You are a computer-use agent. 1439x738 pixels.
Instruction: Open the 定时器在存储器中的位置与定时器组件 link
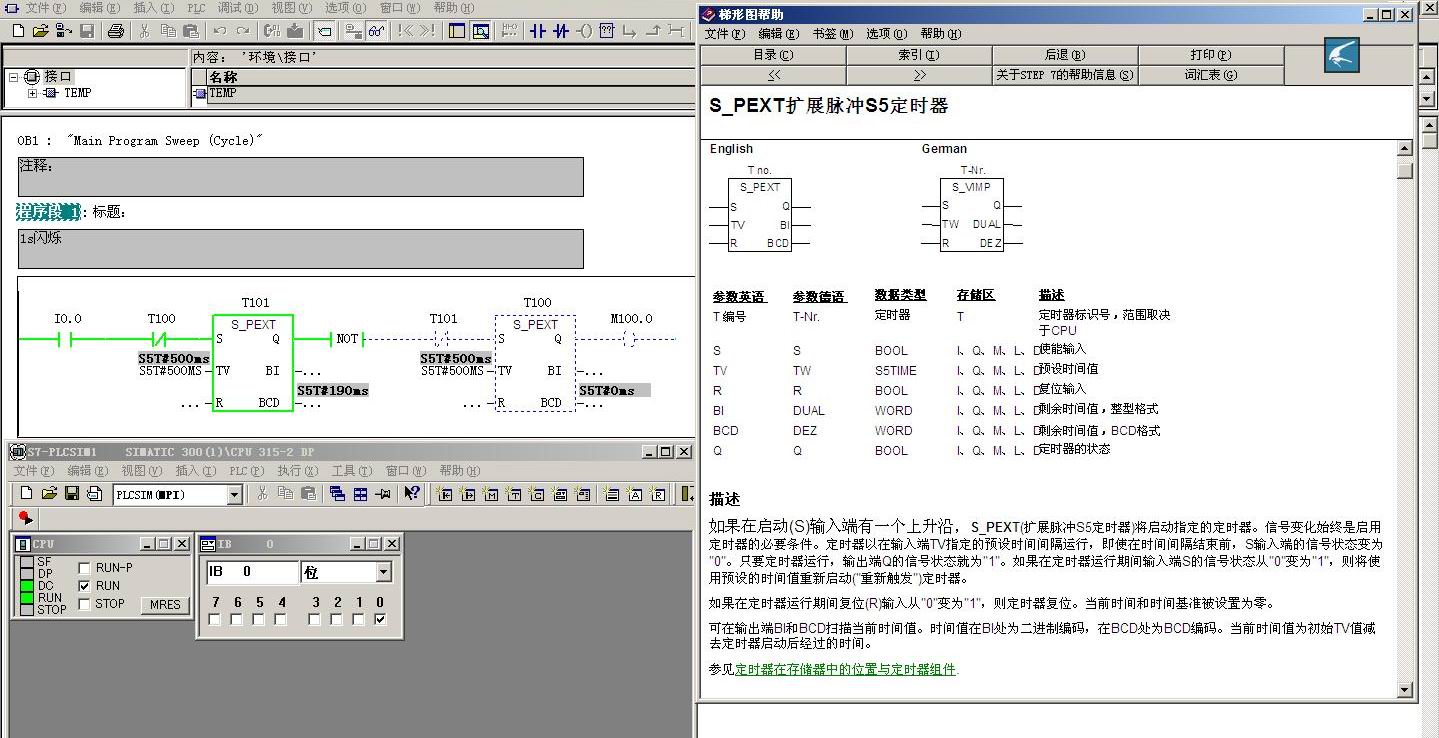pyautogui.click(x=846, y=669)
